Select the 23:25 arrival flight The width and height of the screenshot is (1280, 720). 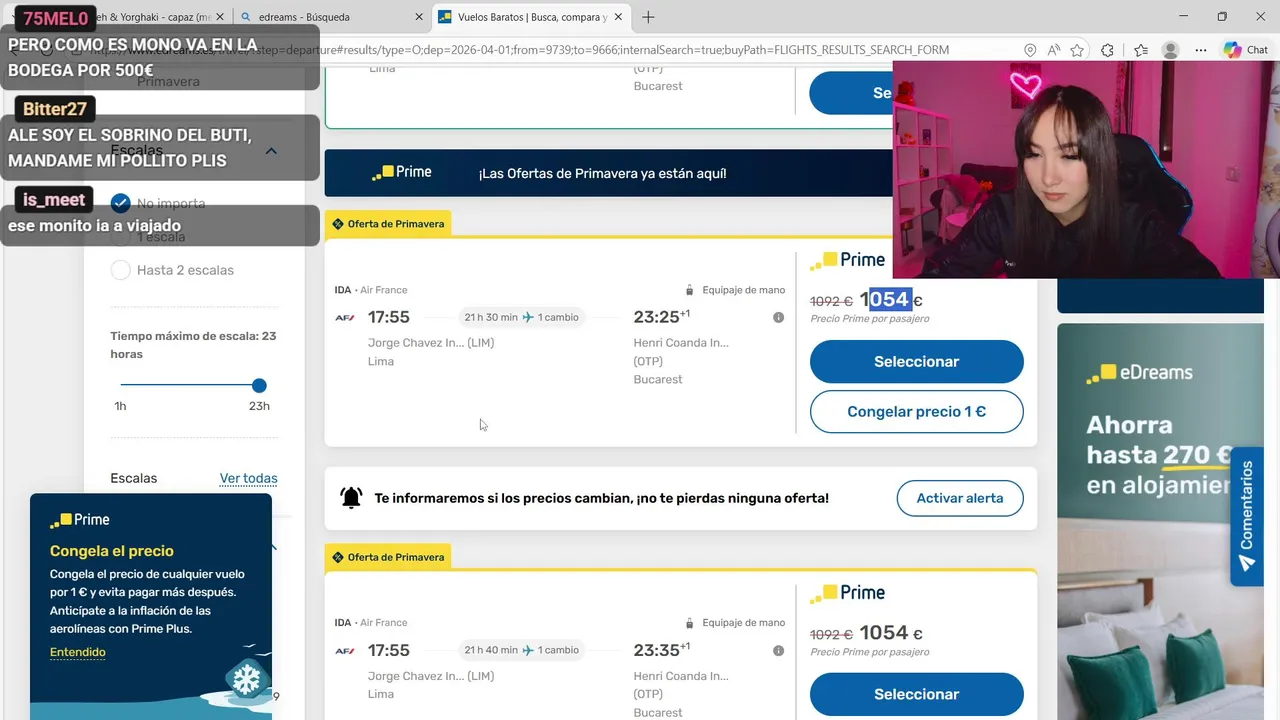(x=916, y=361)
